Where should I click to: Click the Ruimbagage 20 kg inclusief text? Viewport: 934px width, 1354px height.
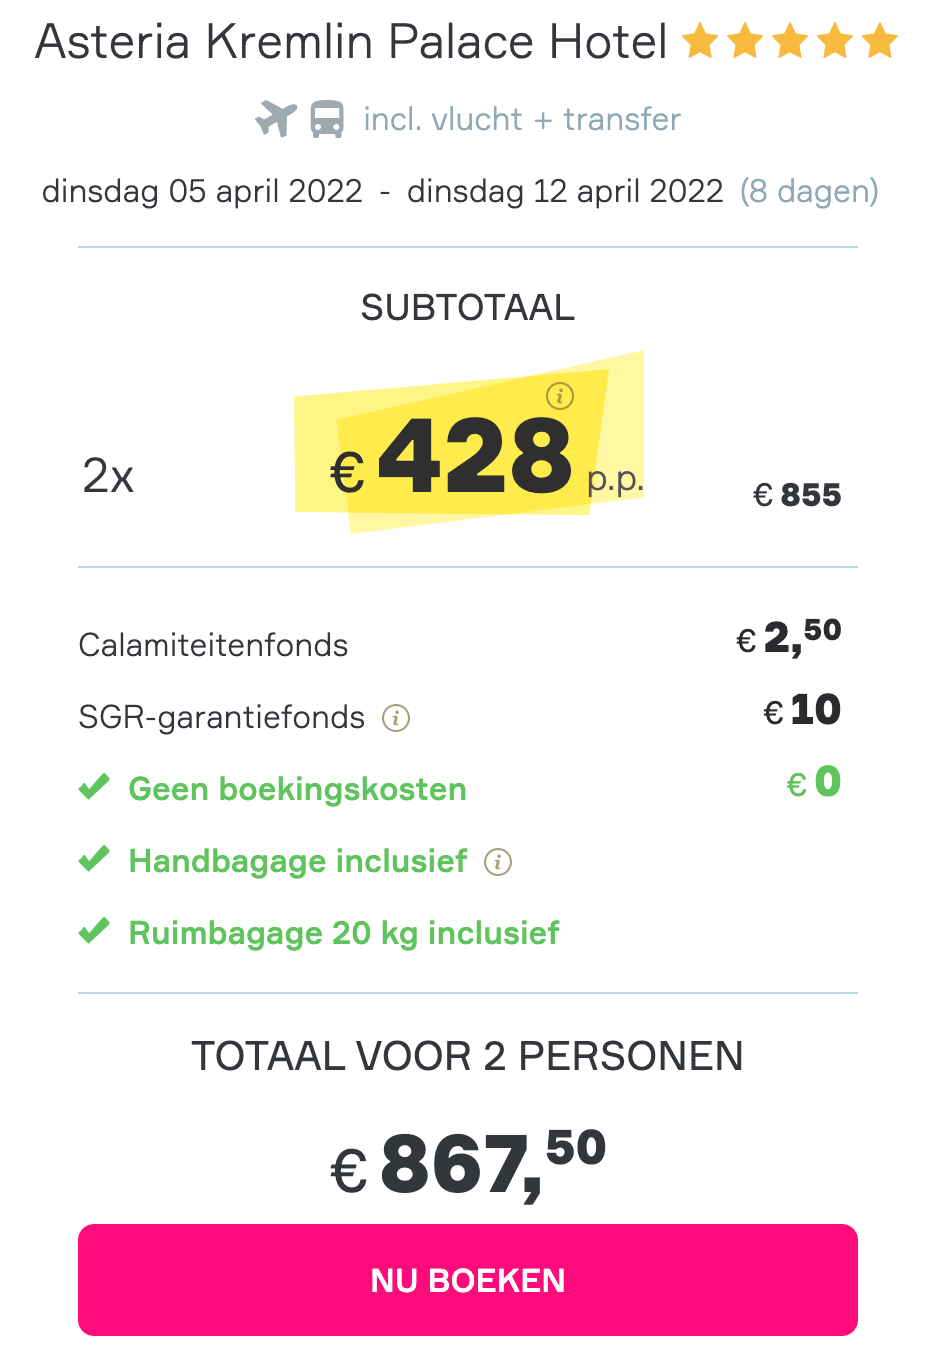pos(344,933)
